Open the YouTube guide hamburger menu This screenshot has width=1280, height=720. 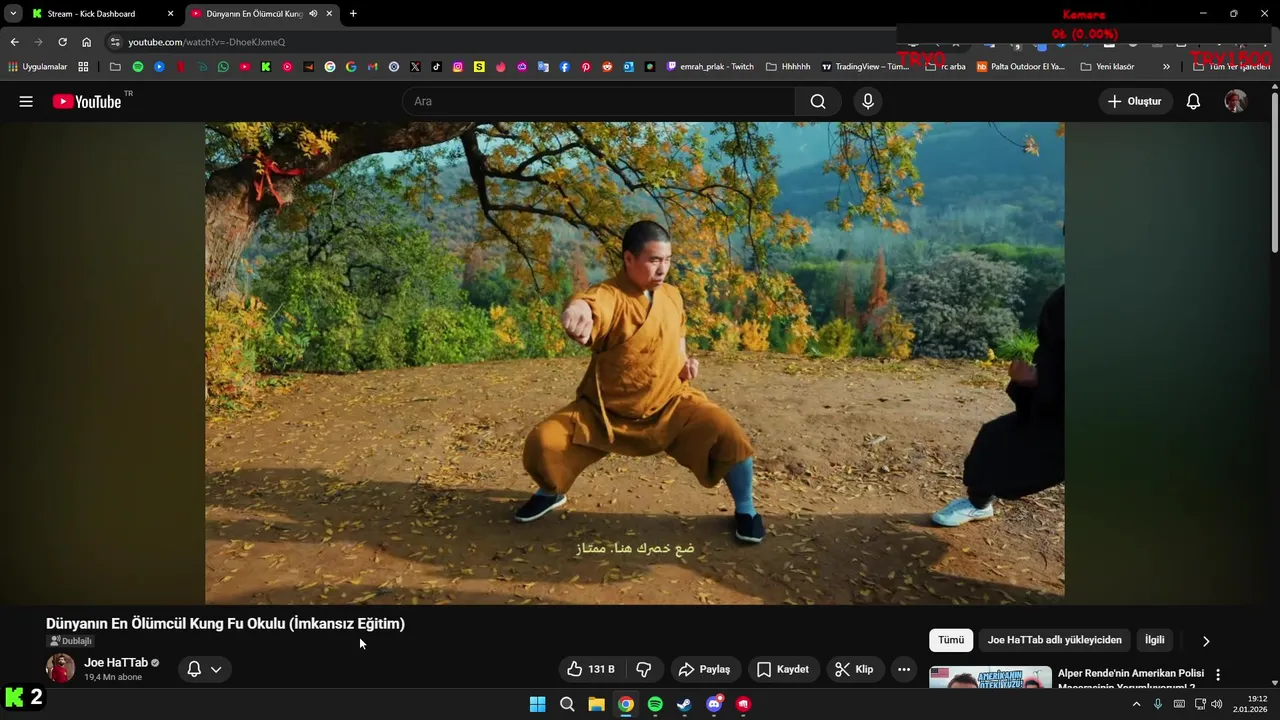pos(26,101)
